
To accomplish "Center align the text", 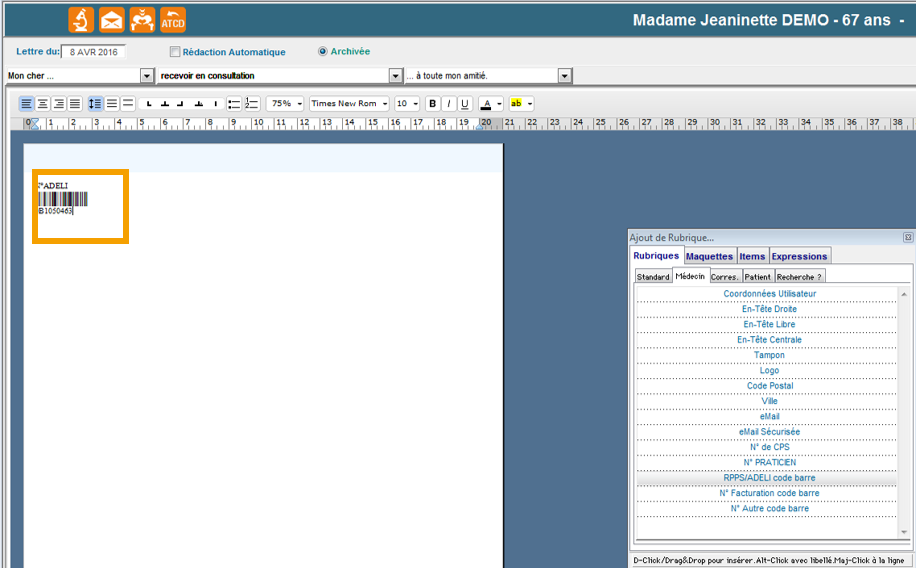I will pyautogui.click(x=43, y=104).
